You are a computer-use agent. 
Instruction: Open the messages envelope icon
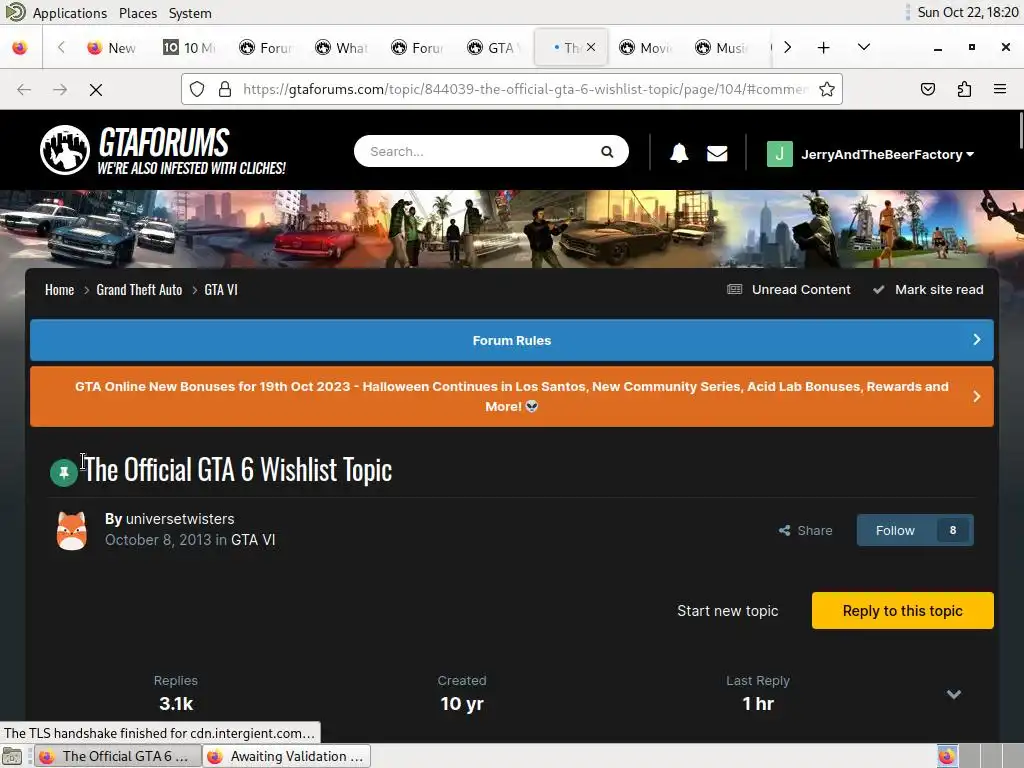[x=717, y=153]
